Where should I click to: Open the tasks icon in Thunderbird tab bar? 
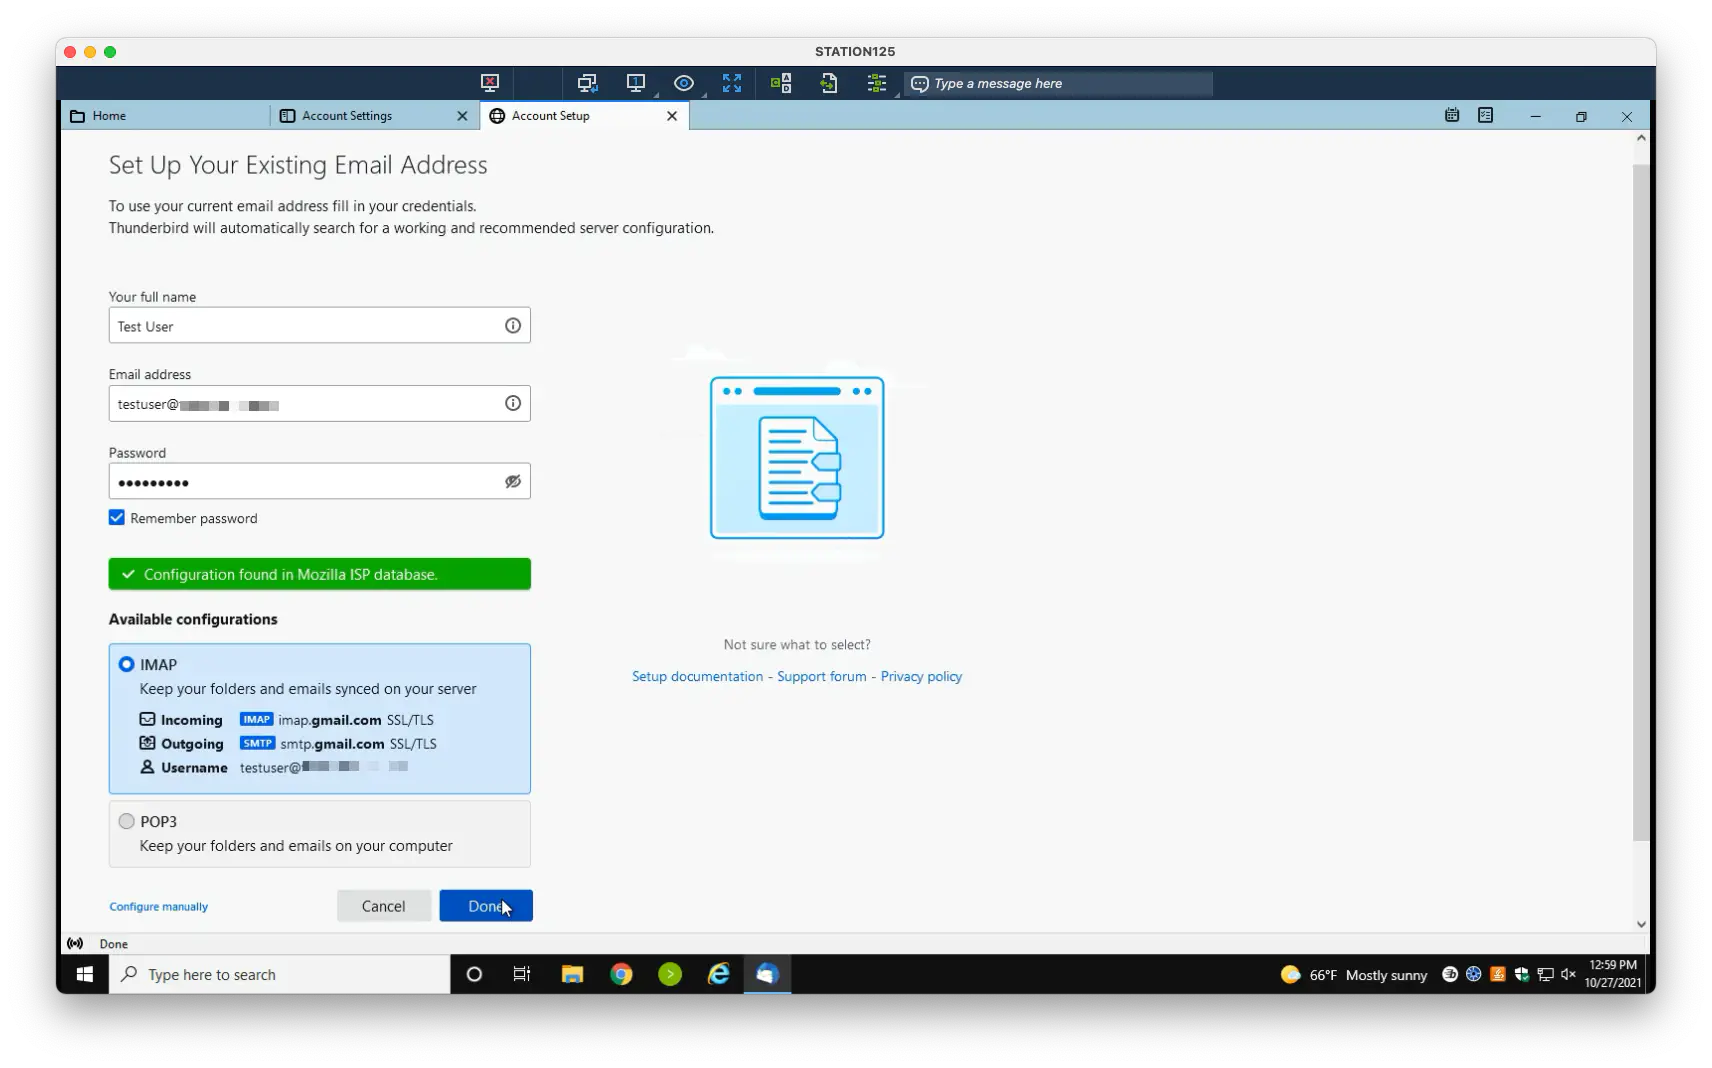(x=1486, y=116)
